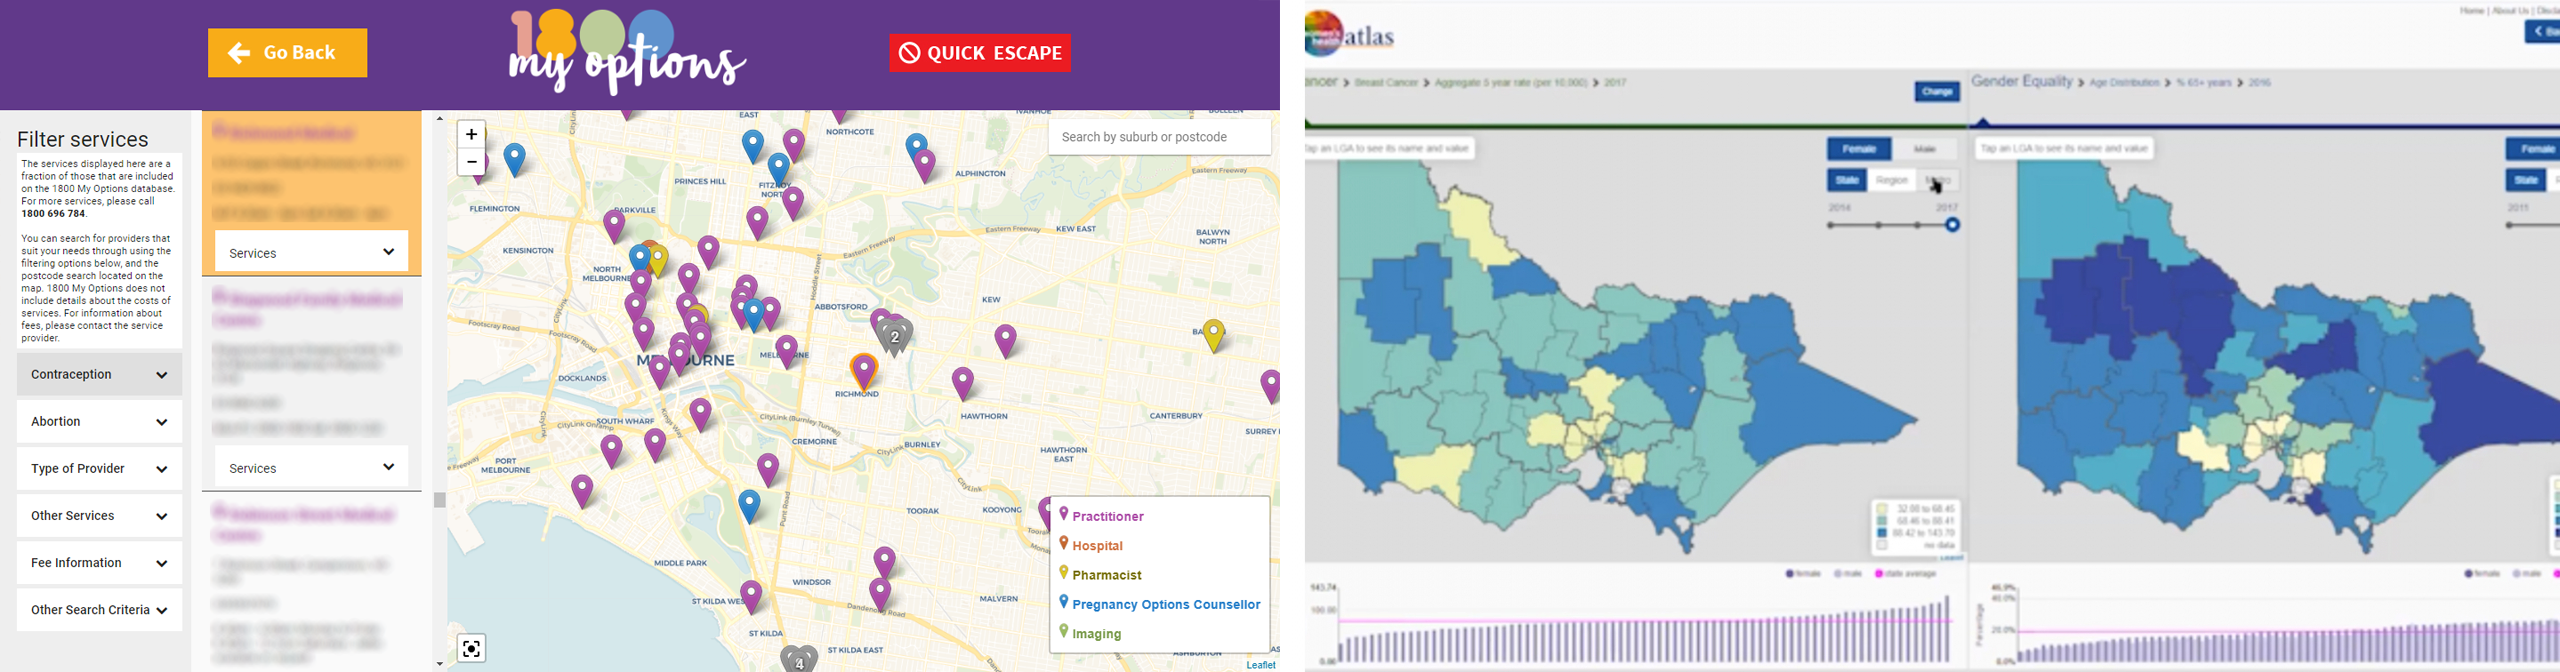This screenshot has width=2560, height=672.
Task: Click the purple pin near St Kilda West
Action: (x=751, y=597)
